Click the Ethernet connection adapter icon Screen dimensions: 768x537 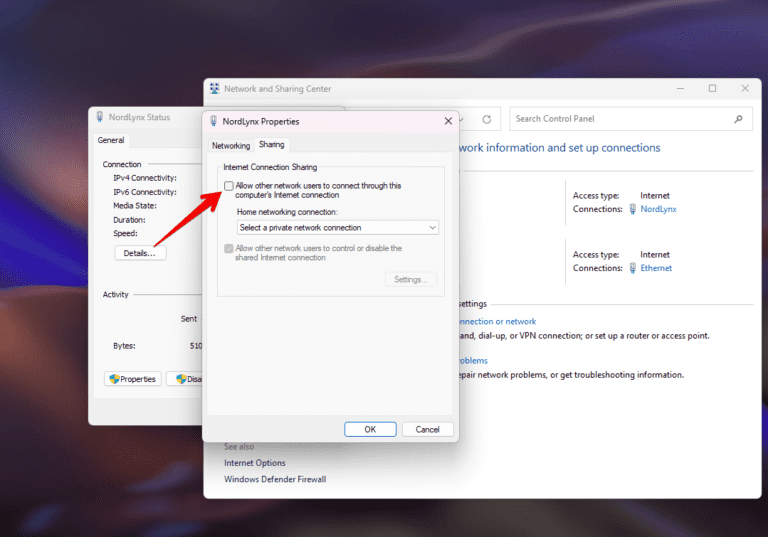pos(632,268)
